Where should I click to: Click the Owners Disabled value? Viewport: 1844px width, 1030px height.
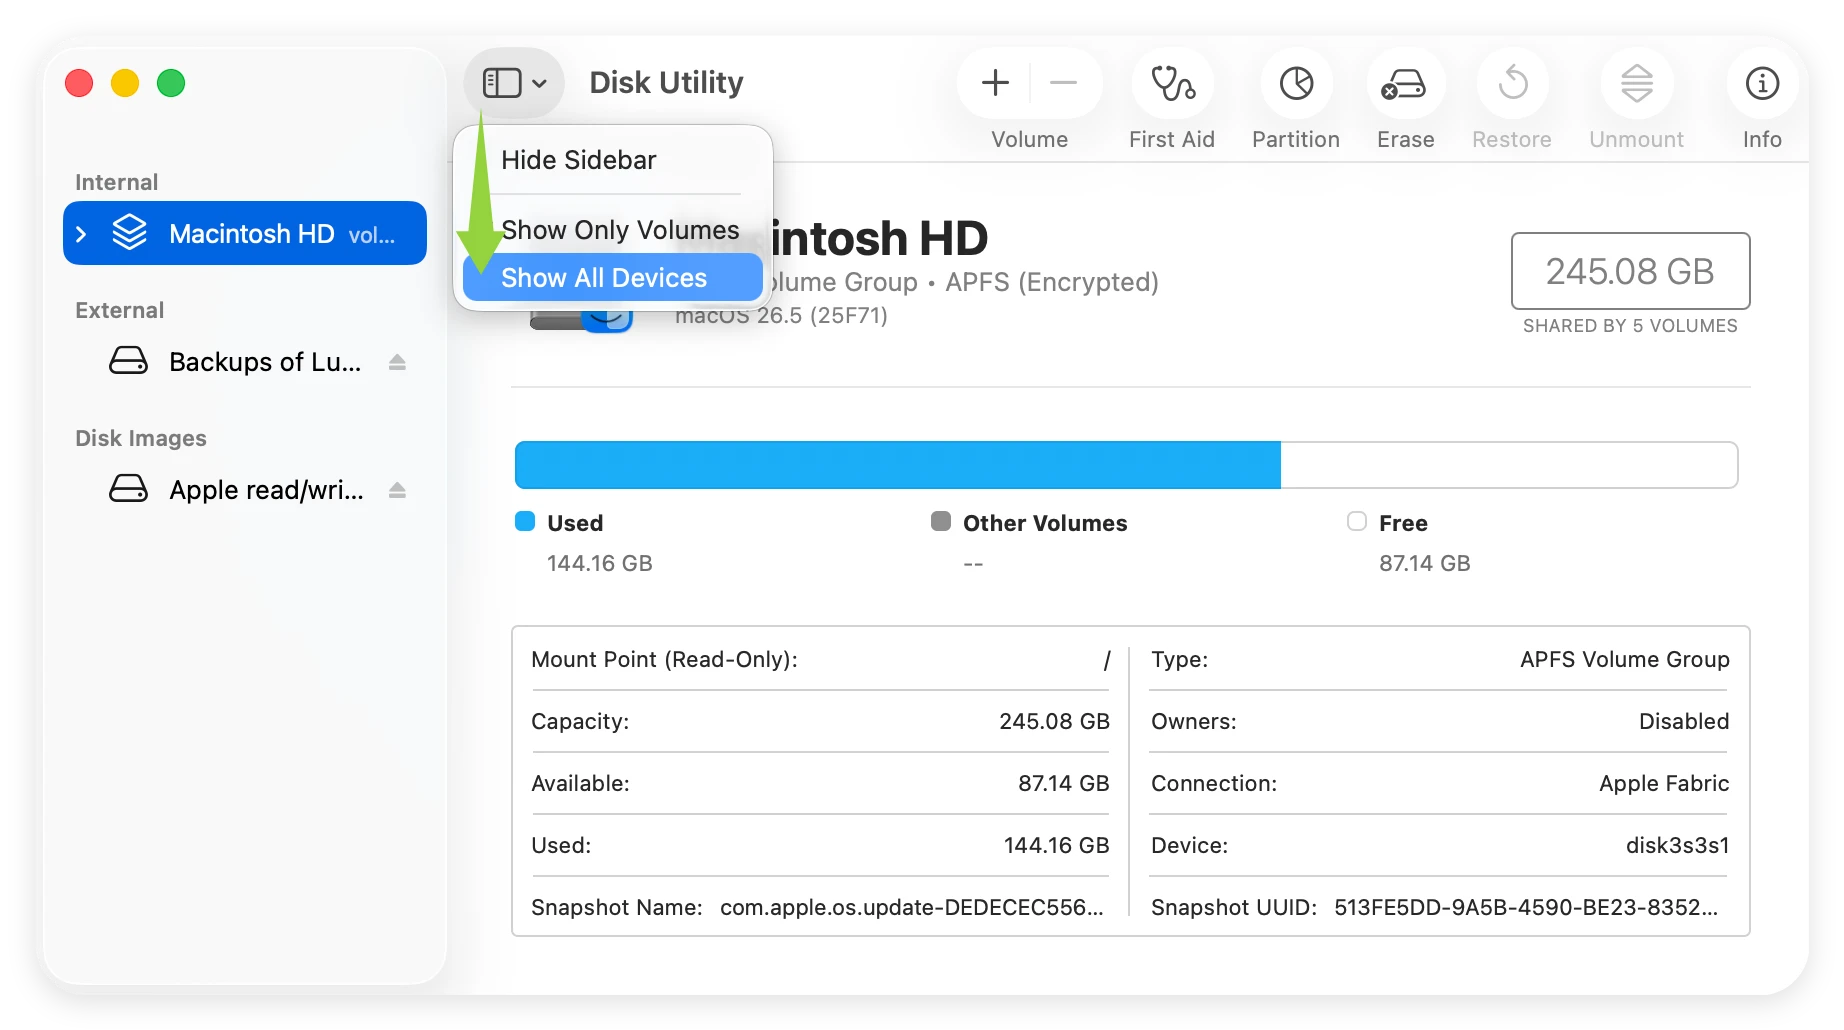(x=1684, y=721)
